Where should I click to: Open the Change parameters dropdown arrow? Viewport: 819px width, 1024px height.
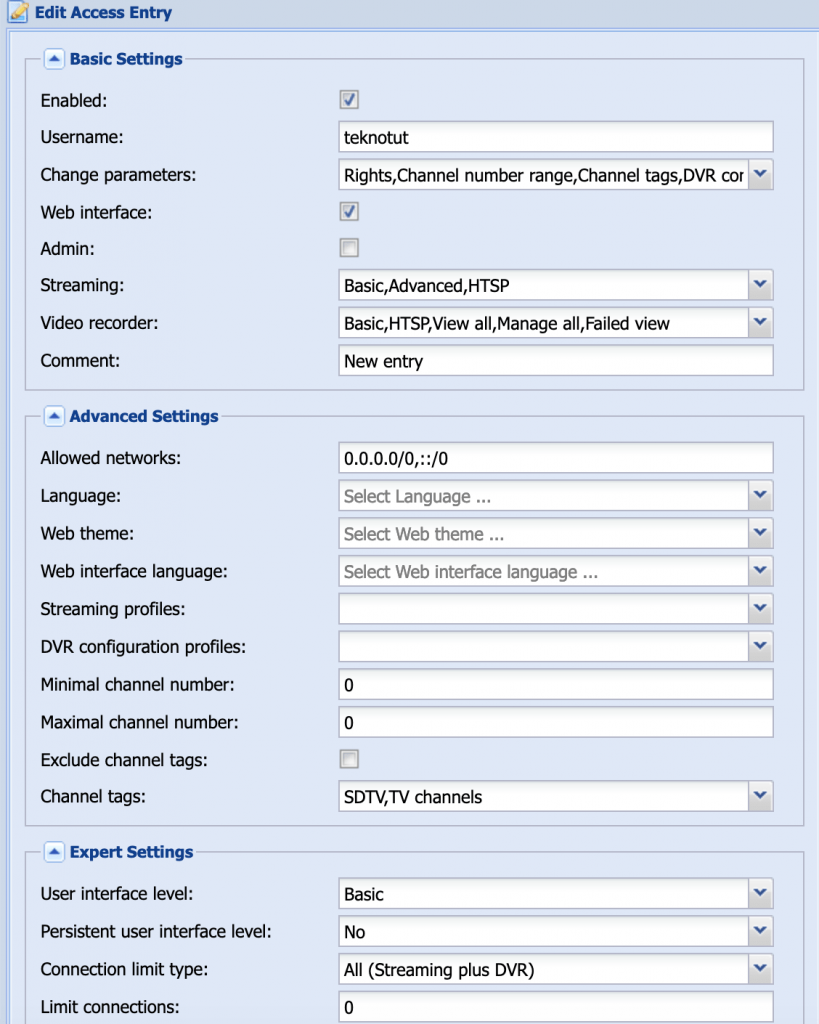pyautogui.click(x=760, y=175)
